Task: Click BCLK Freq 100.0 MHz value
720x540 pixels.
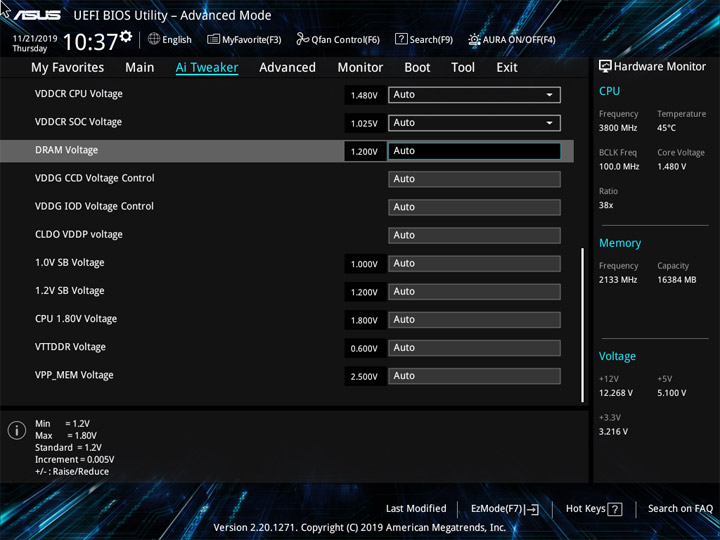Action: 619,167
